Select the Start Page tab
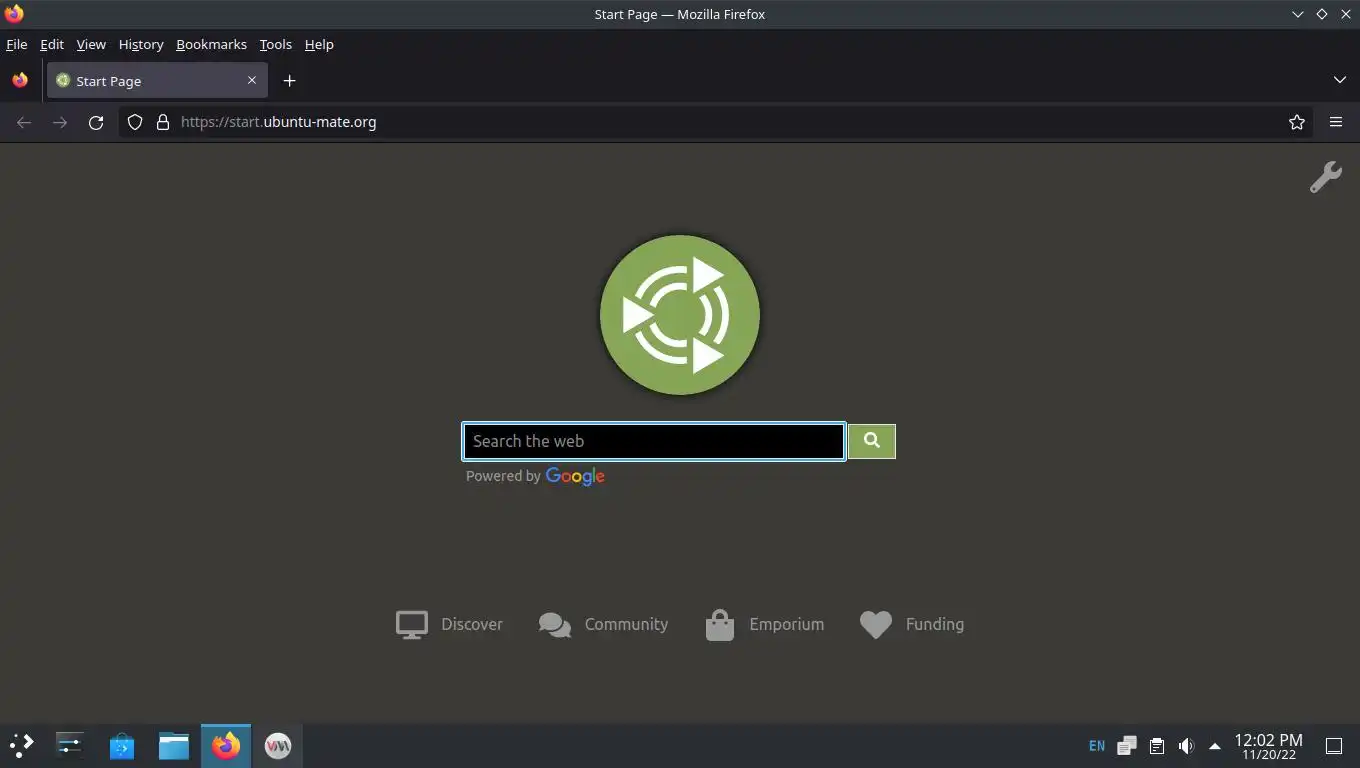Viewport: 1360px width, 768px height. [x=157, y=81]
